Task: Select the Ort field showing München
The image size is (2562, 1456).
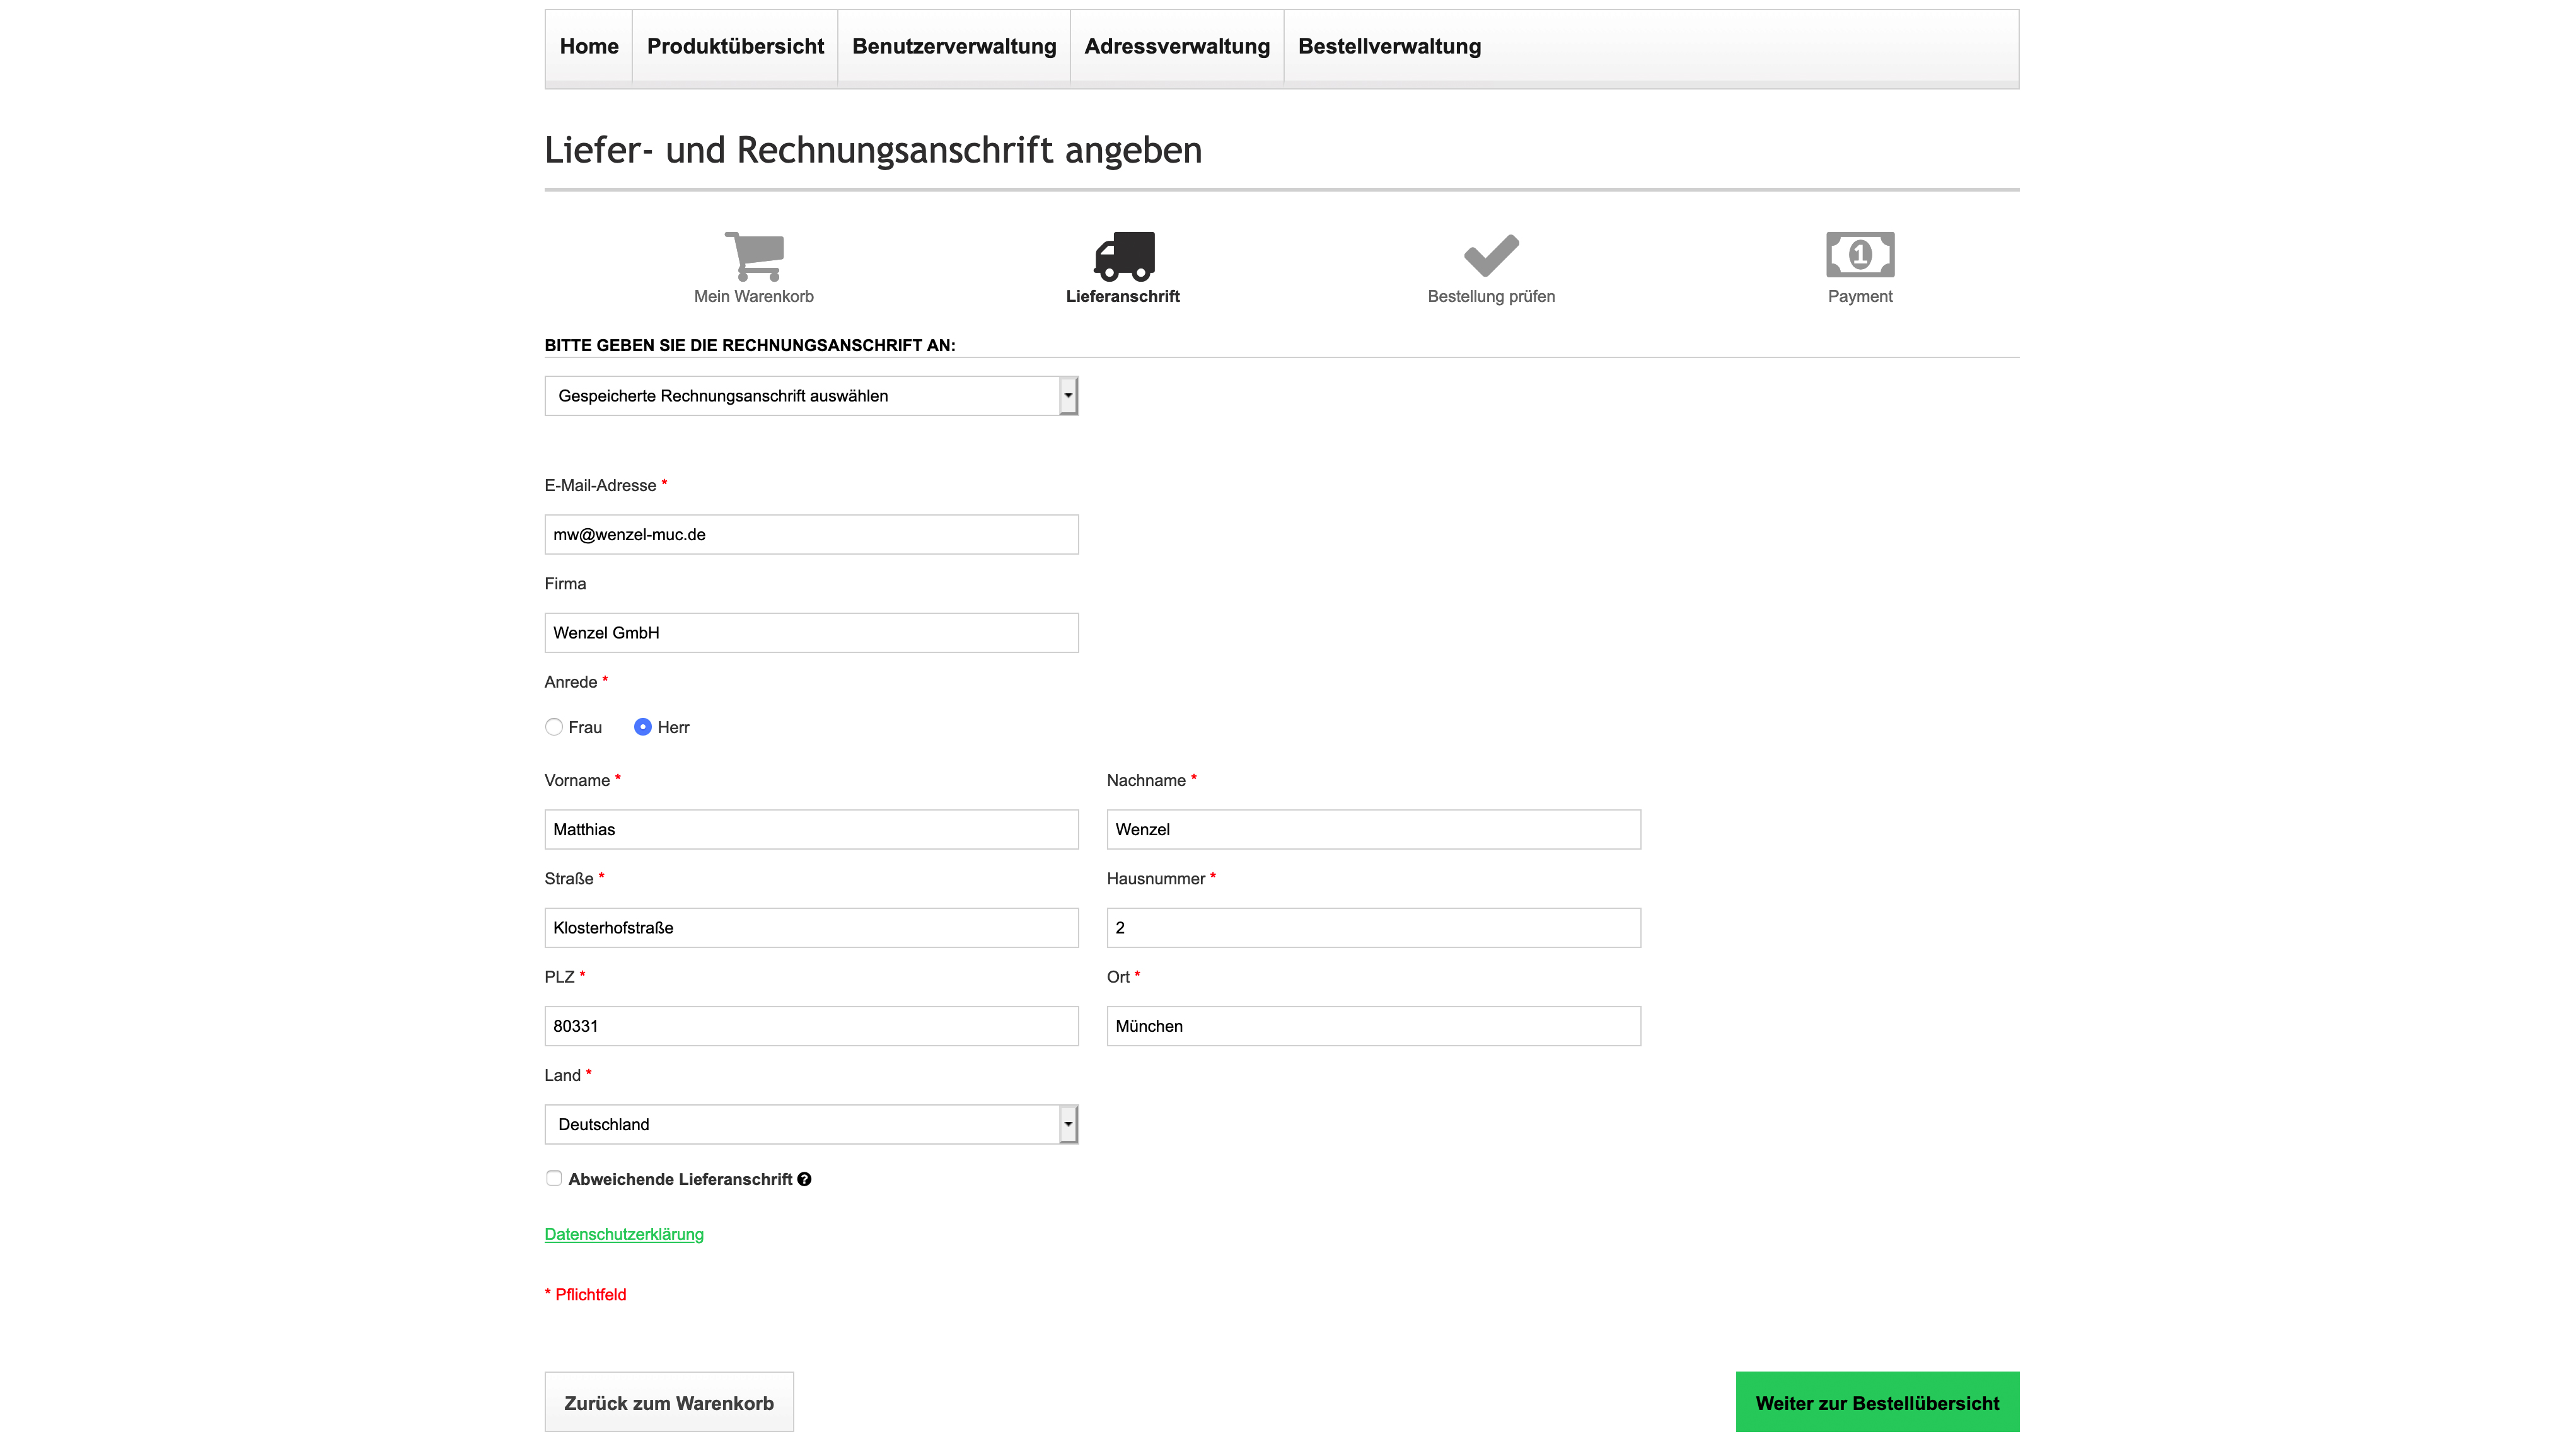Action: 1373,1026
